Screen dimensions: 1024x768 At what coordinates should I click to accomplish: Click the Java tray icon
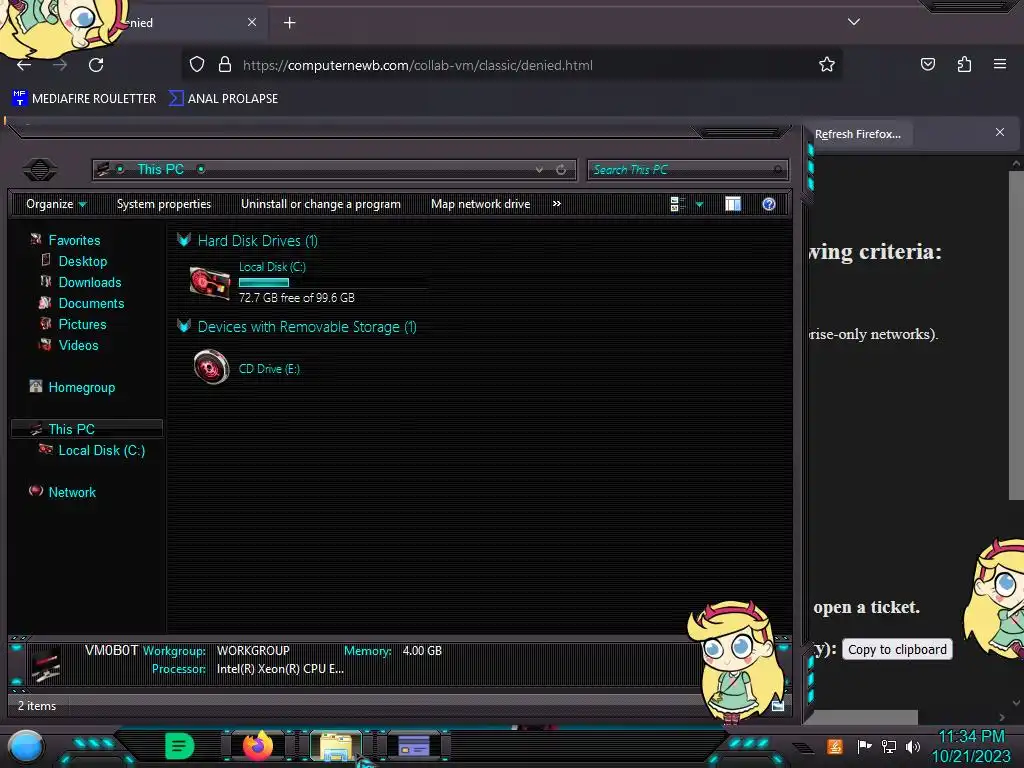coord(834,746)
